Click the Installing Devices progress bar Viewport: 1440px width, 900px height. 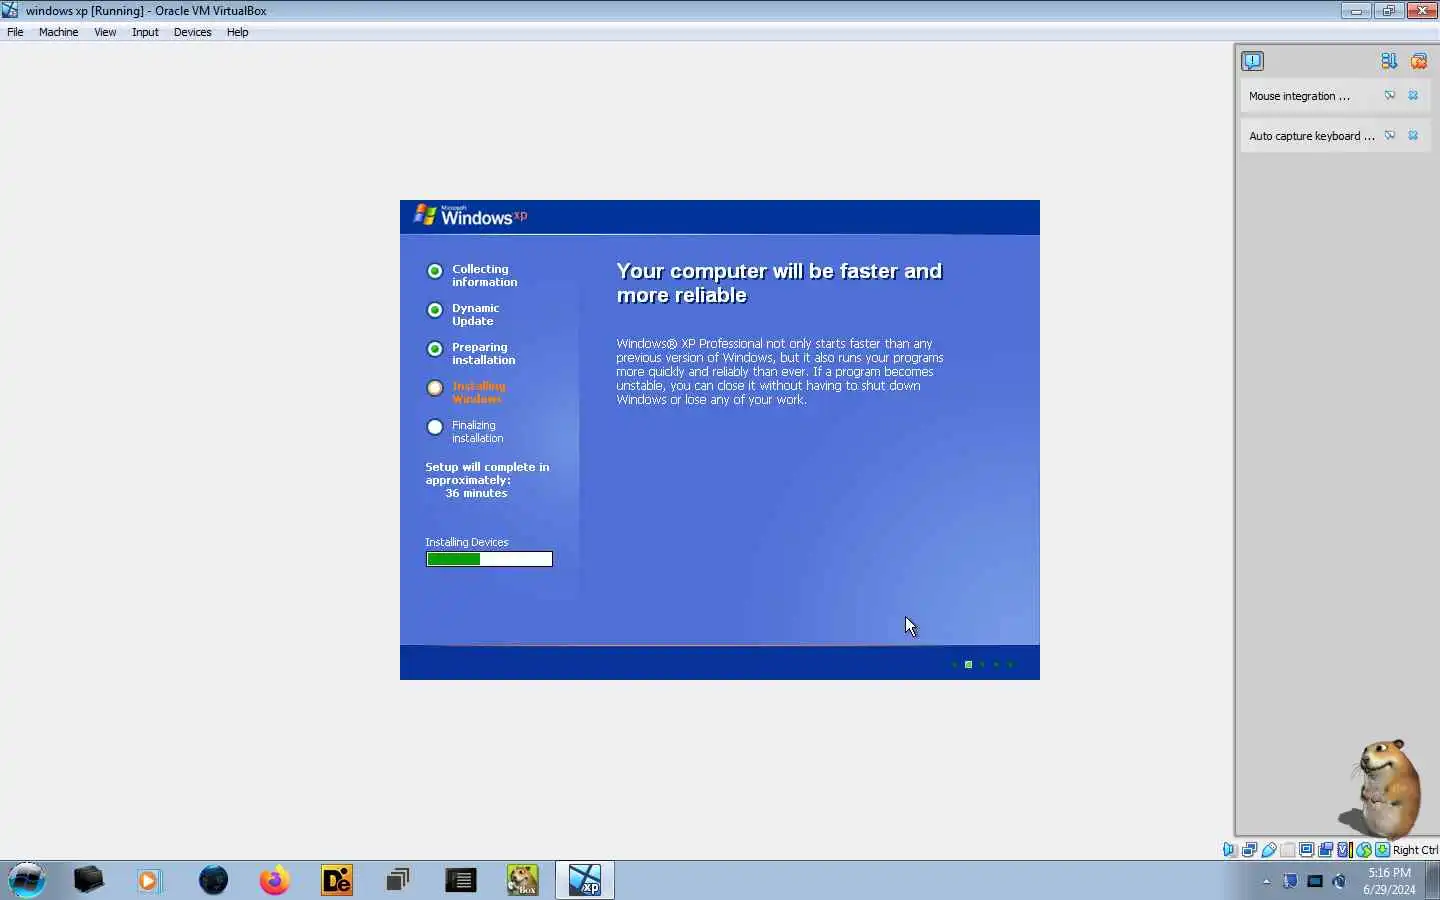[489, 559]
